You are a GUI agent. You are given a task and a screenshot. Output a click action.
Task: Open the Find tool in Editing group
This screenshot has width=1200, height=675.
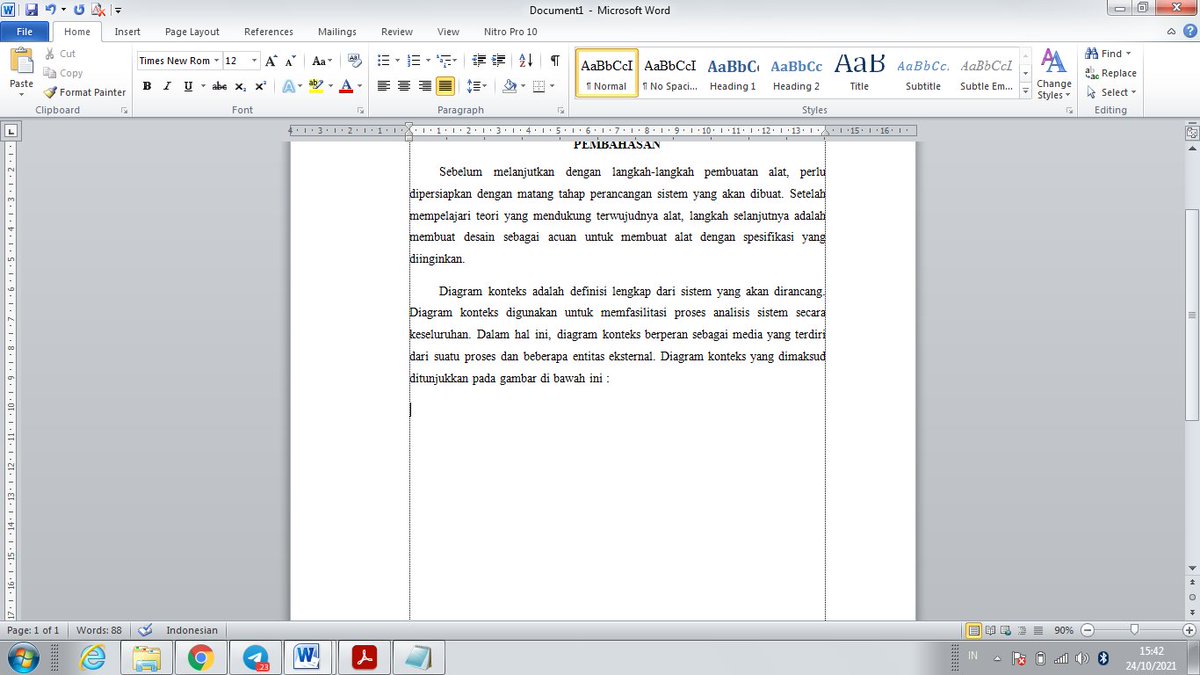pos(1105,53)
